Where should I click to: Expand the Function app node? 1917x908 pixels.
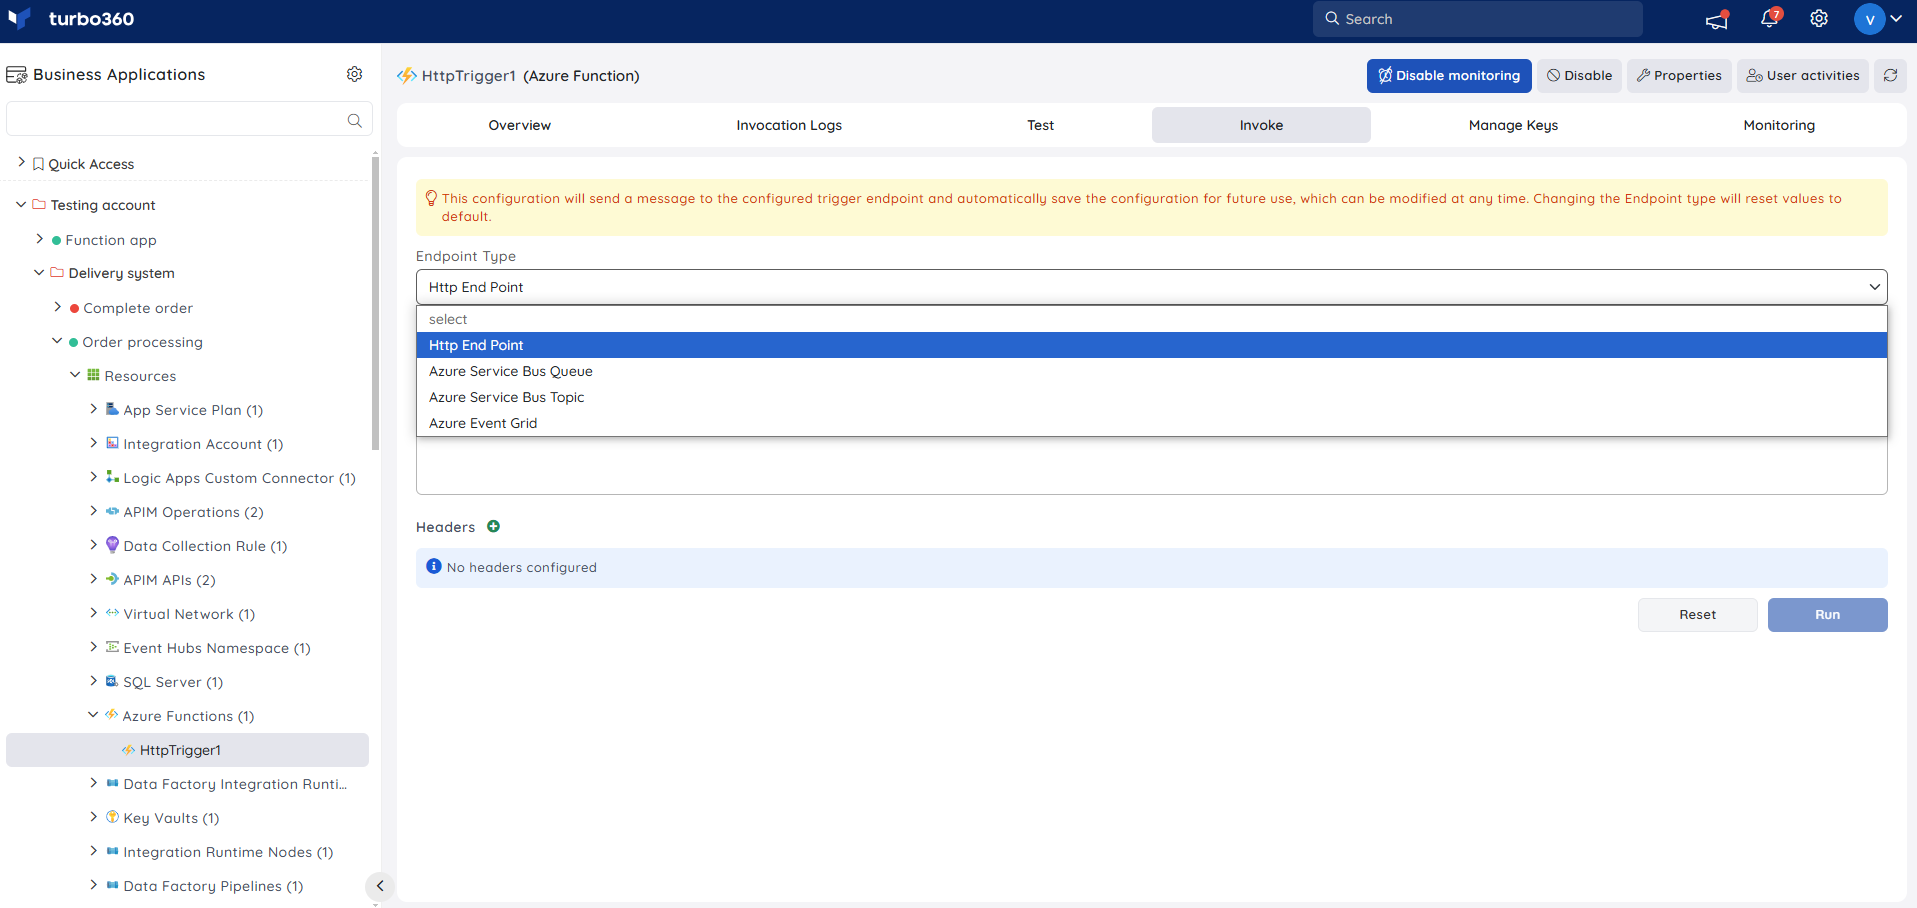[x=39, y=239]
